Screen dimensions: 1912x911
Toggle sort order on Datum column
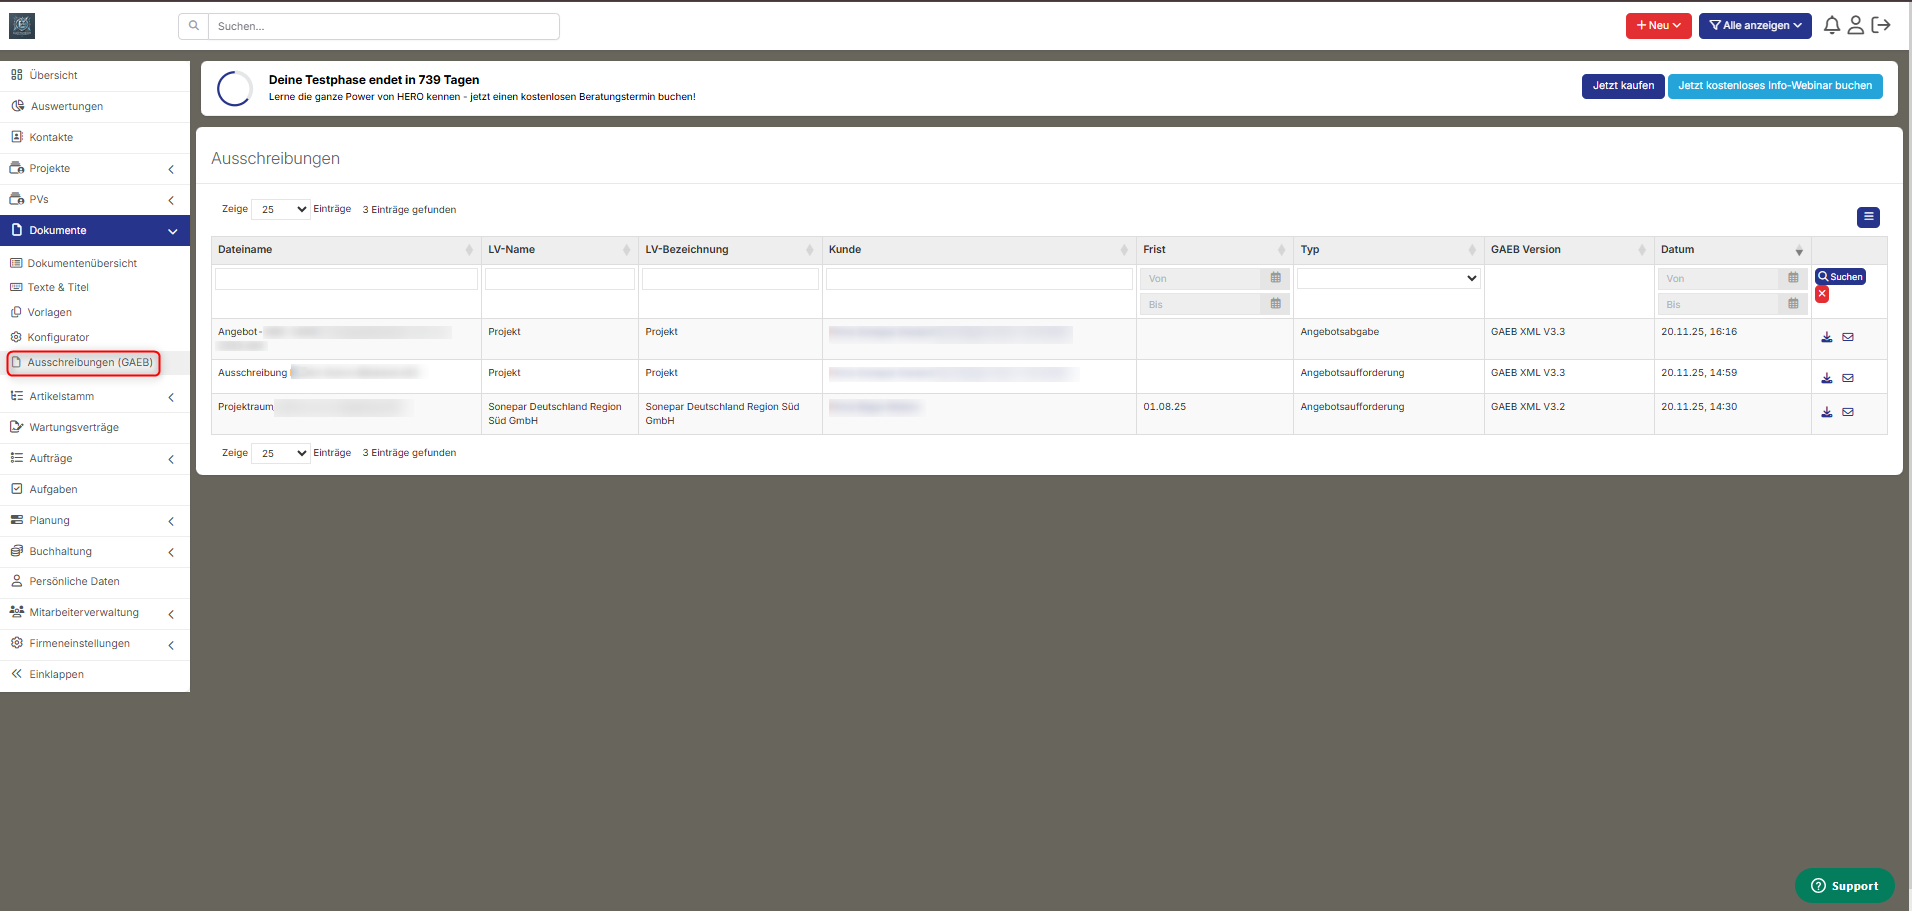[1732, 250]
